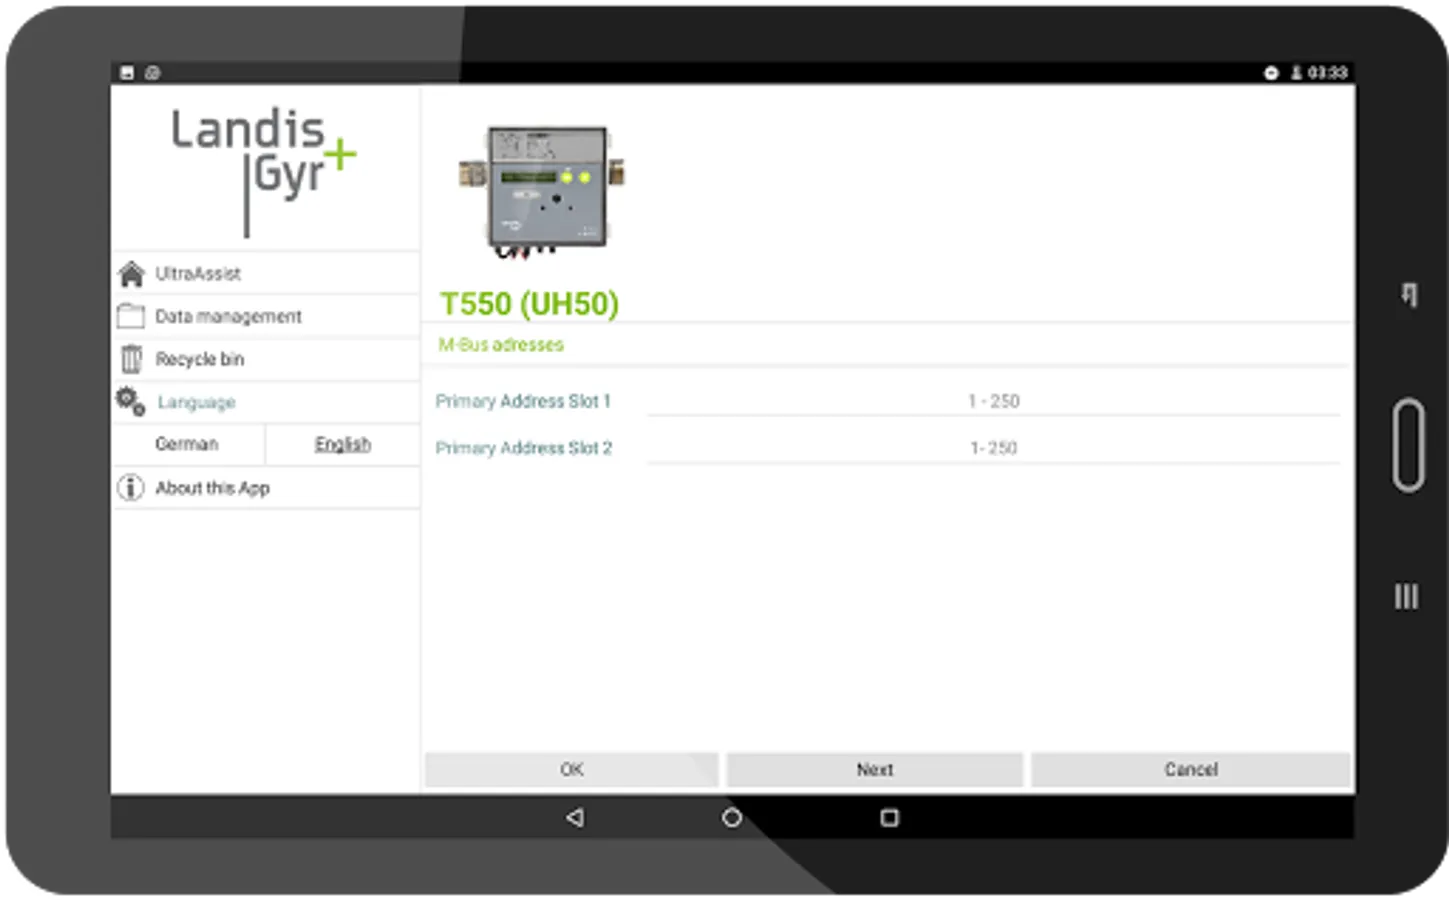This screenshot has height=900, width=1449.
Task: Click the T550 heat meter image
Action: coord(543,190)
